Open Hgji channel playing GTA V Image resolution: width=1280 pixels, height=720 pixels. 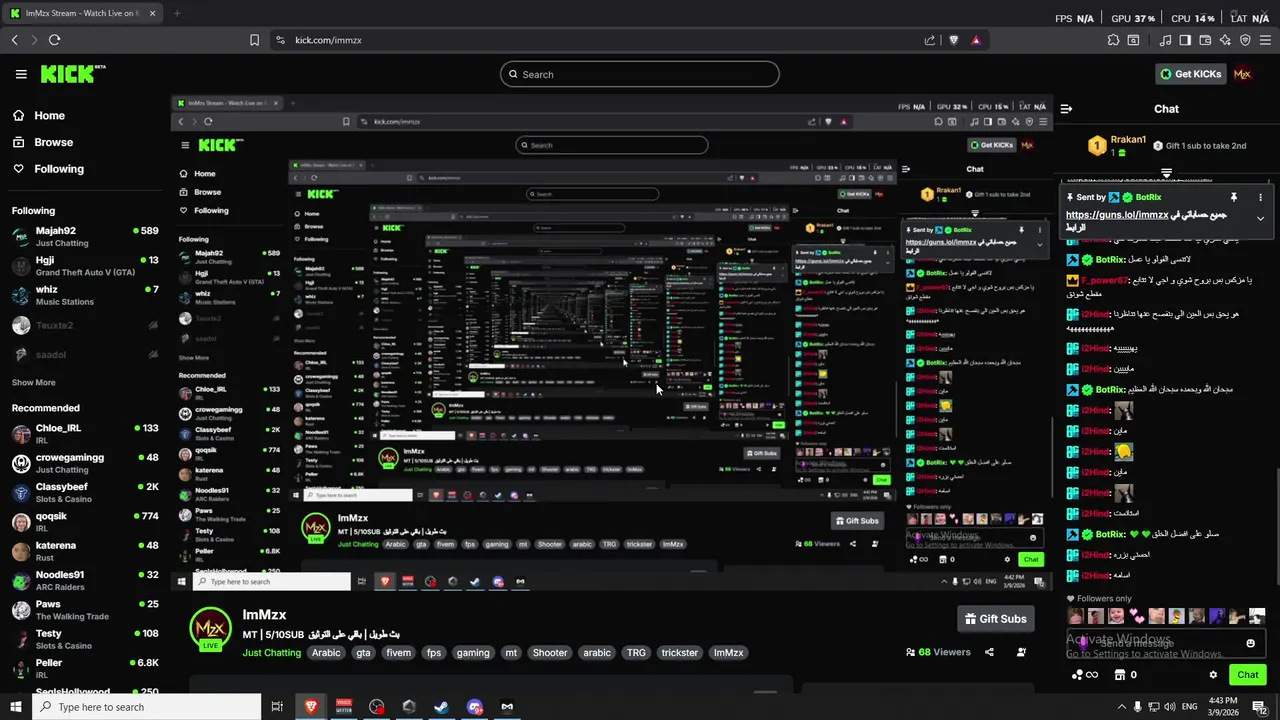[x=85, y=266]
